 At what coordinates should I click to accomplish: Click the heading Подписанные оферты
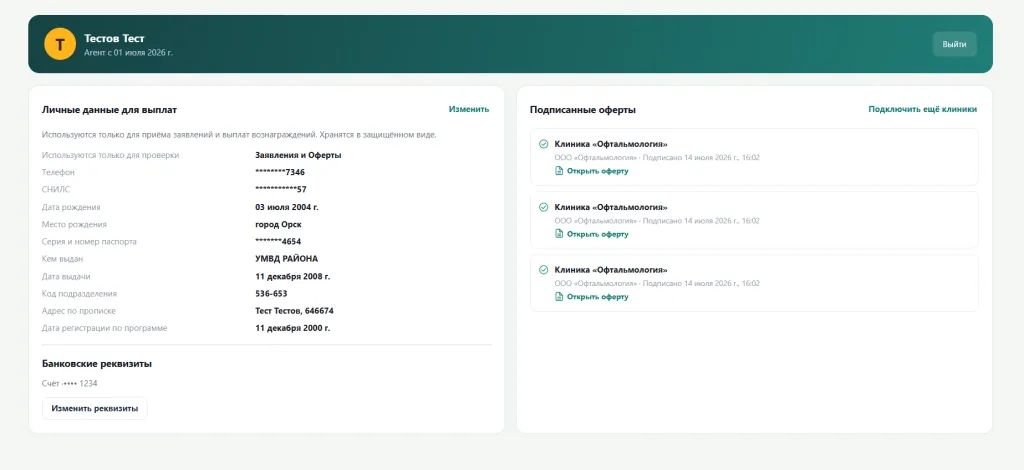point(583,110)
